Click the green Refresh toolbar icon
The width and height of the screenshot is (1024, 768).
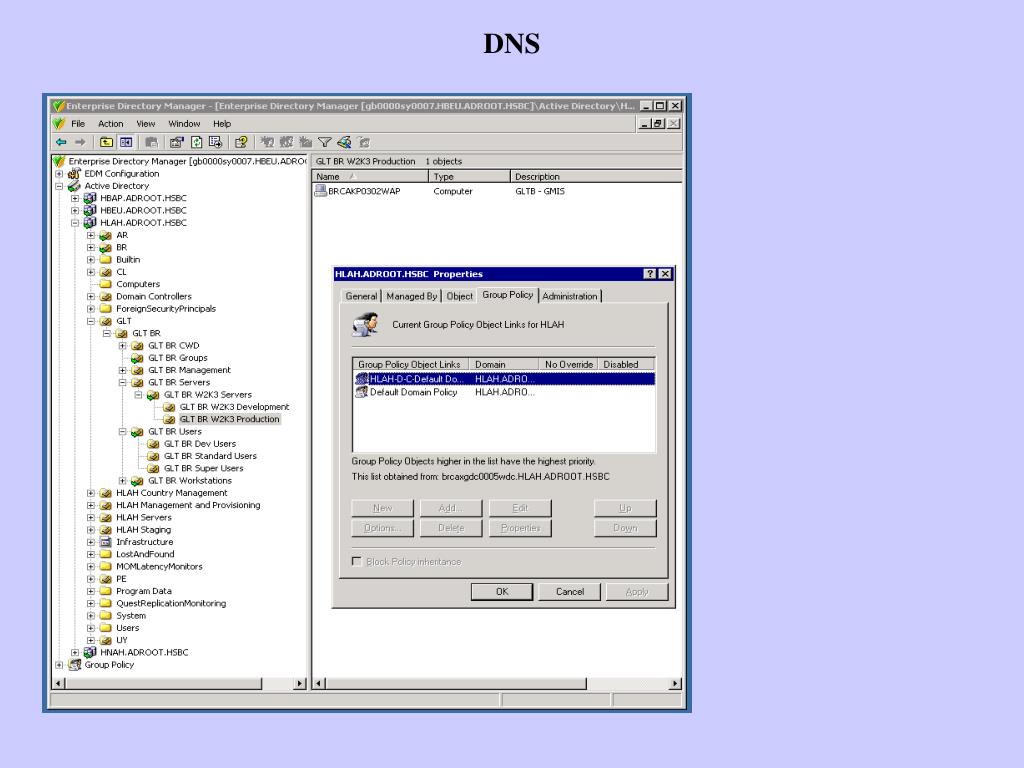coord(197,142)
